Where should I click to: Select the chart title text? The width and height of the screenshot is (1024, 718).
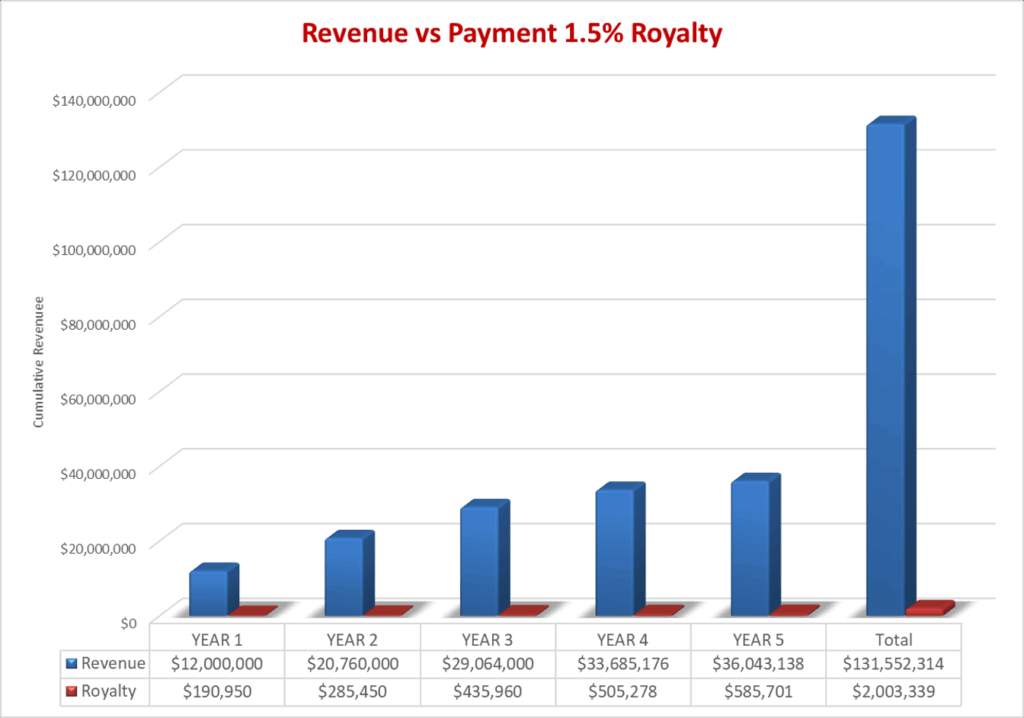(512, 33)
